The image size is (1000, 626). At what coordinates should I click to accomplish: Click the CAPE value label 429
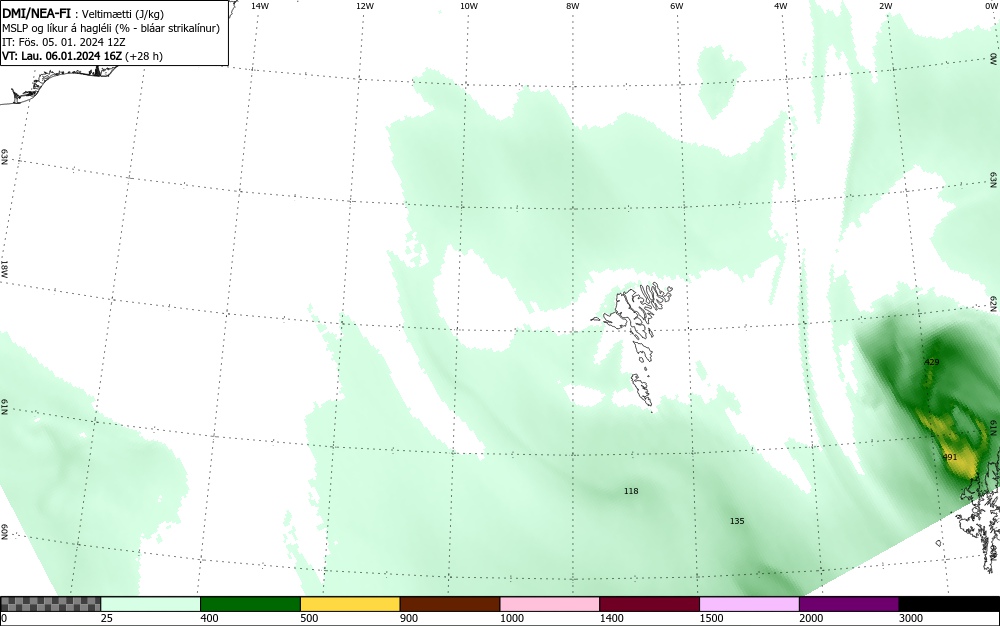point(932,362)
